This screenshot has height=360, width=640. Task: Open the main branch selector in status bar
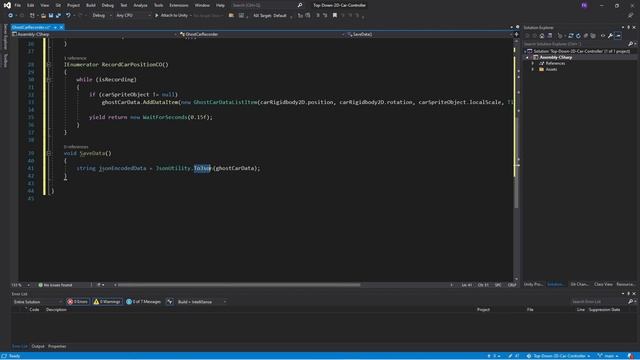(x=608, y=356)
